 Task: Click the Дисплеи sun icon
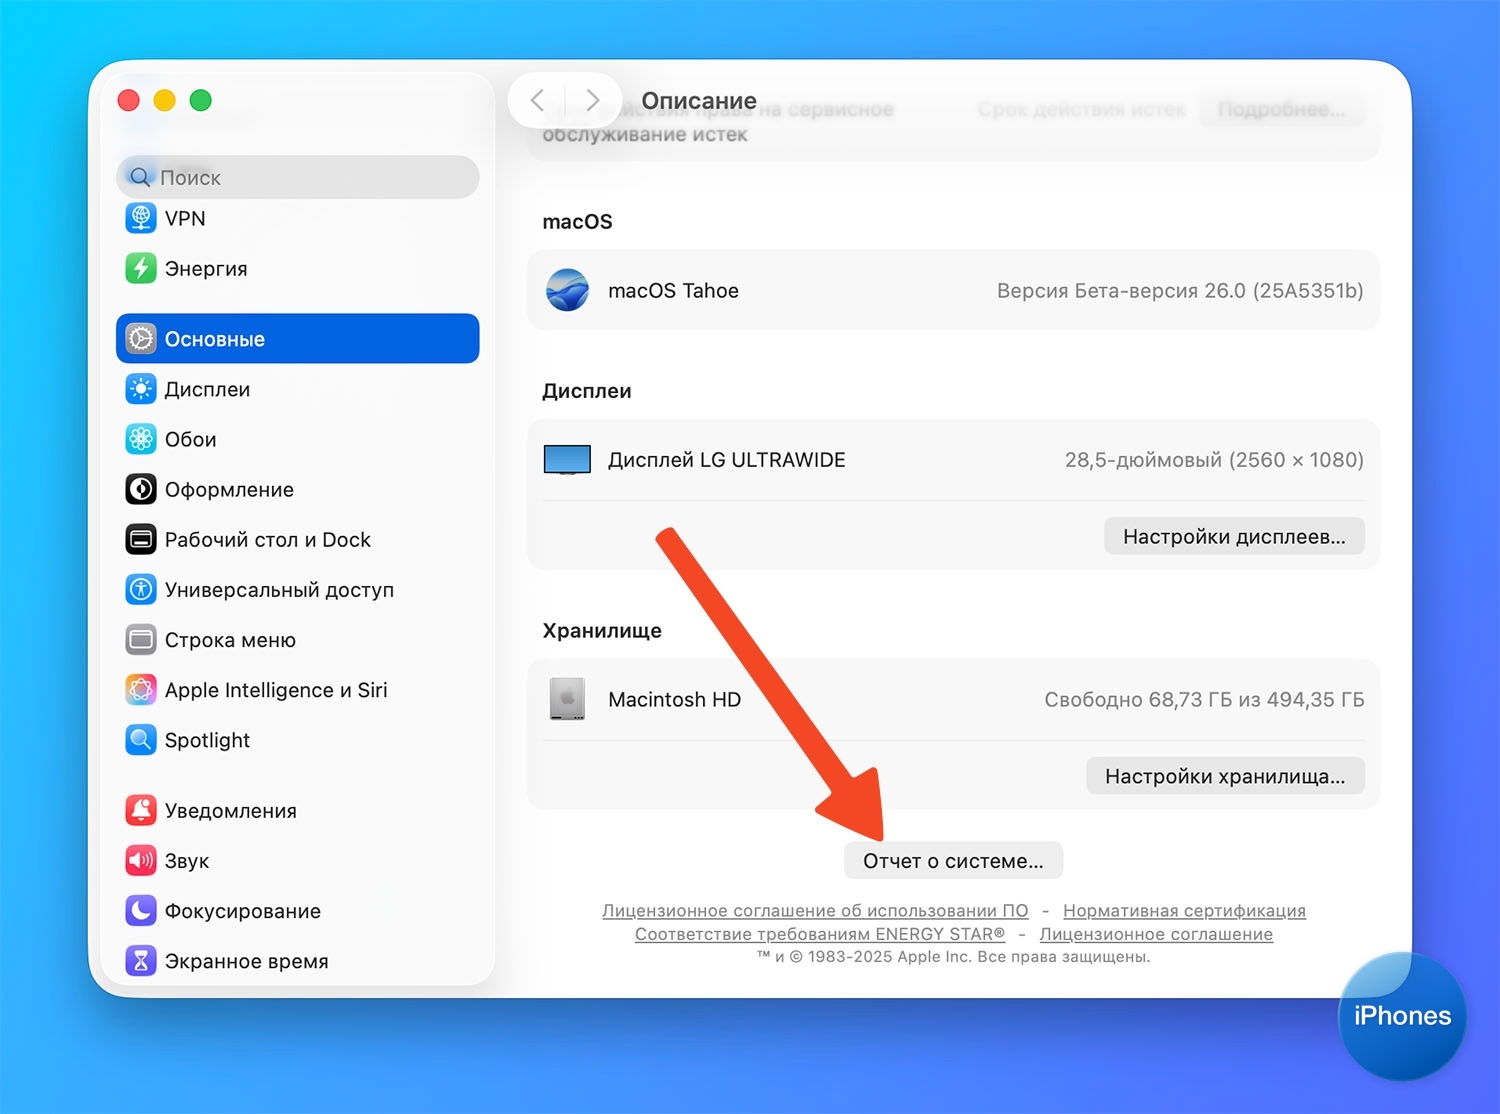pos(141,389)
